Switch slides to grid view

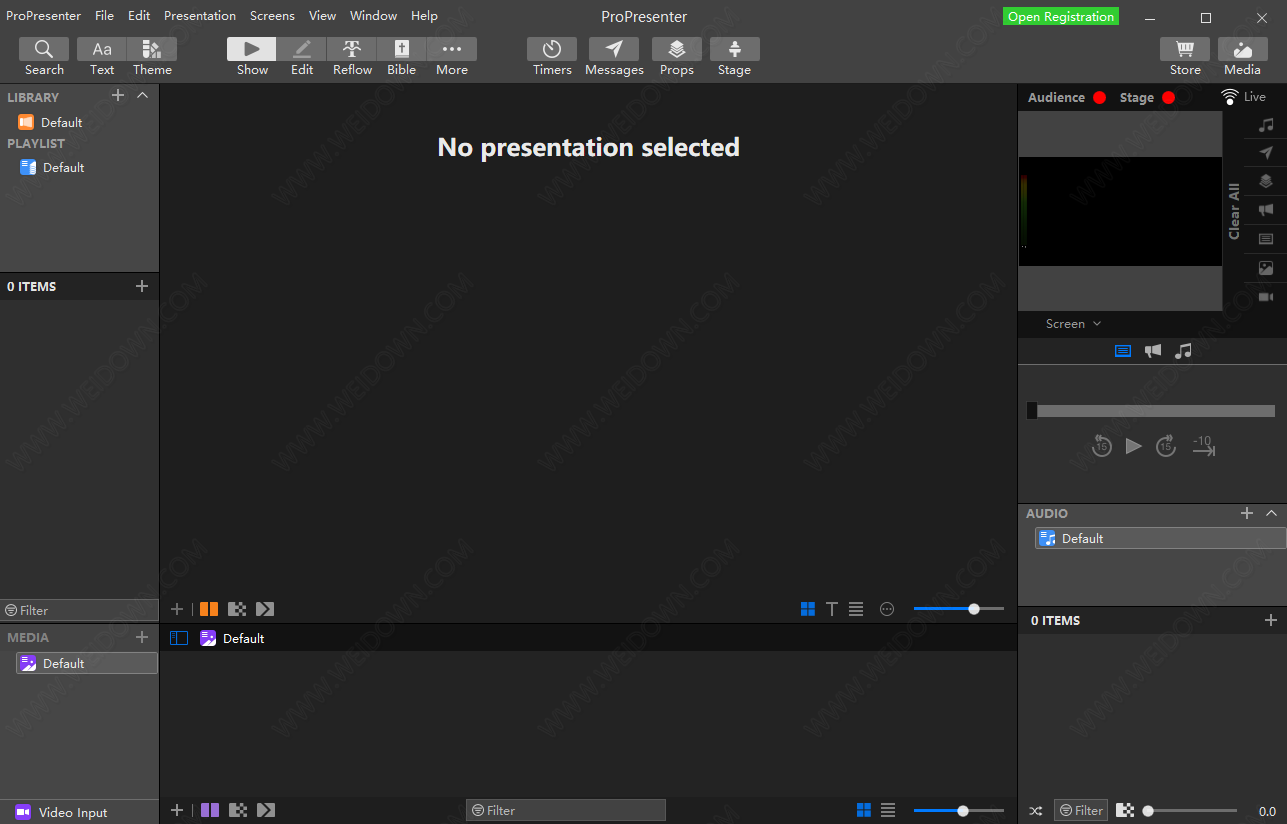(x=808, y=608)
